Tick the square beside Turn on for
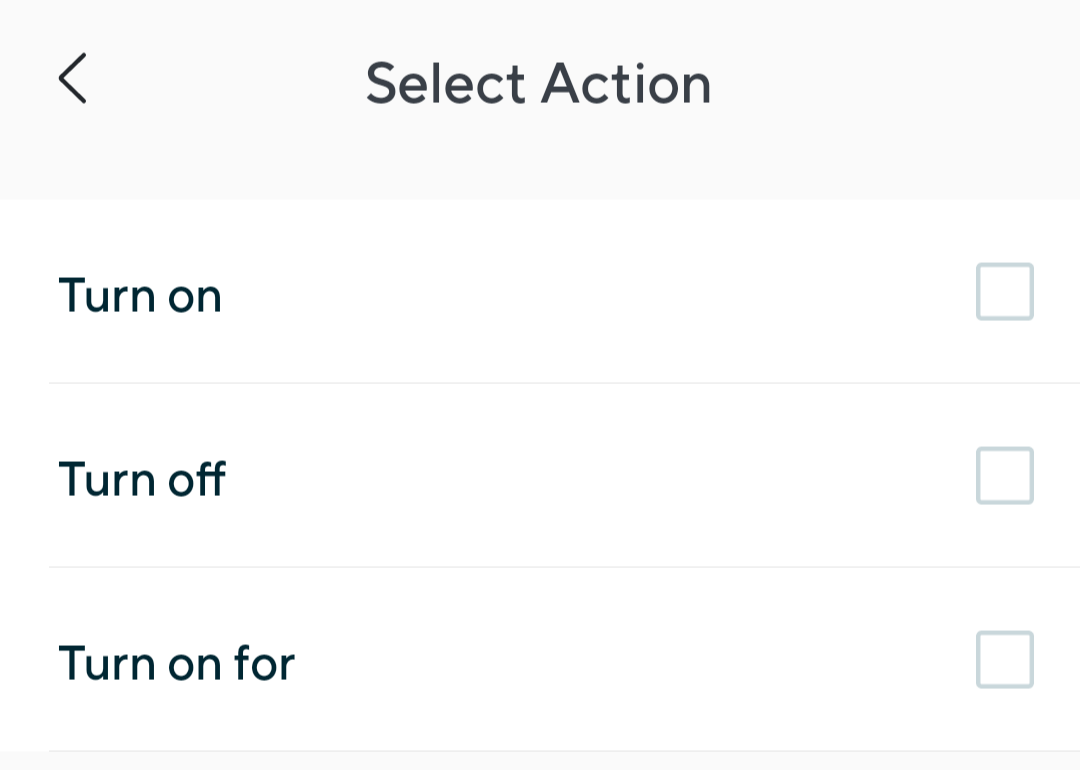 tap(1004, 660)
